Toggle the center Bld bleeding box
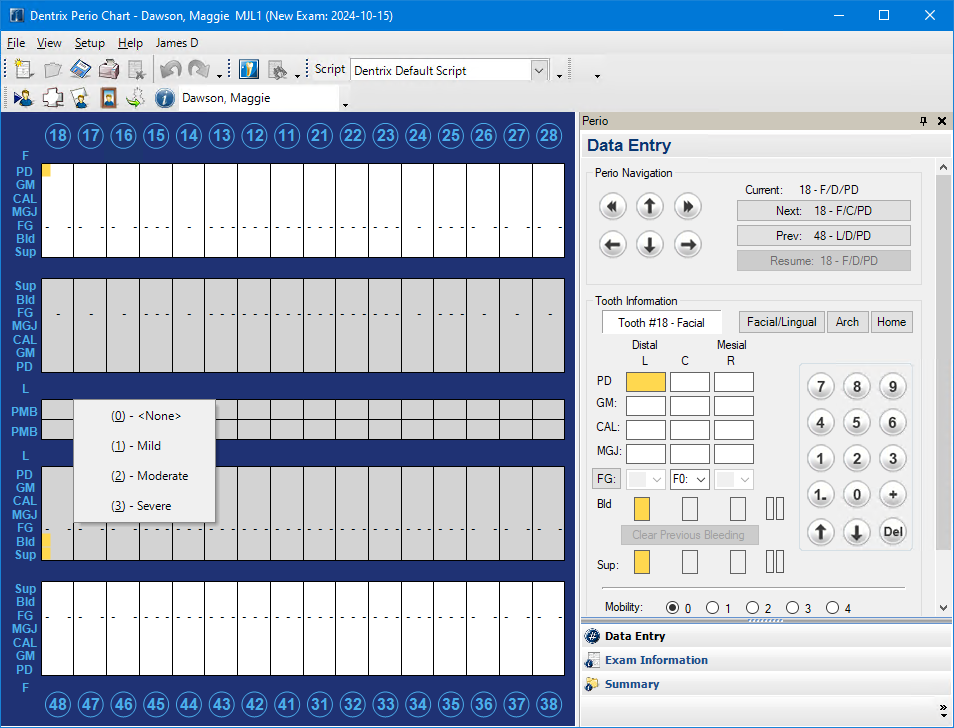 pyautogui.click(x=689, y=508)
